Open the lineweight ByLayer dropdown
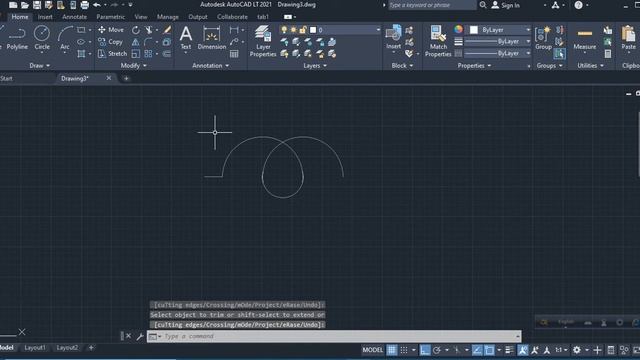Screen dimensions: 640x360 (528, 41)
